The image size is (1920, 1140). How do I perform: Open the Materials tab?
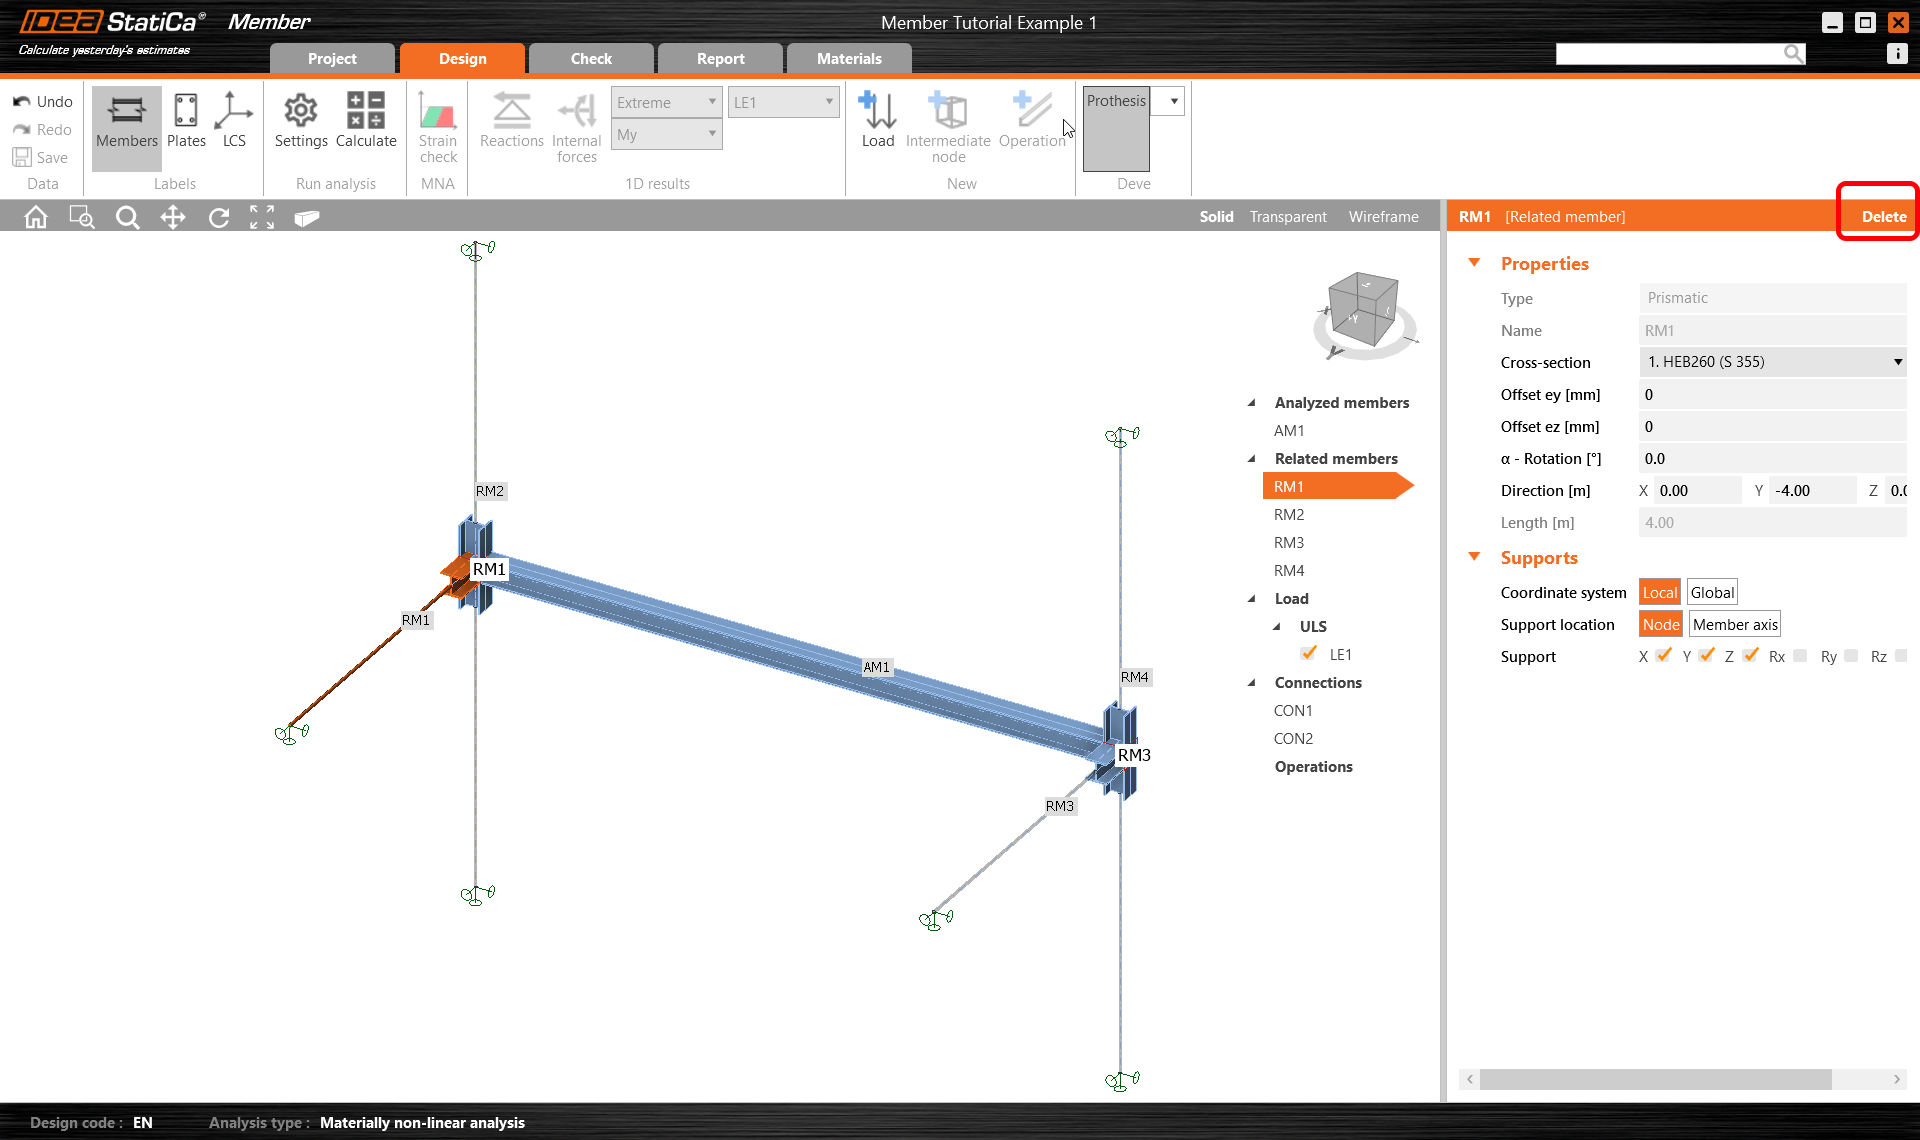point(849,58)
